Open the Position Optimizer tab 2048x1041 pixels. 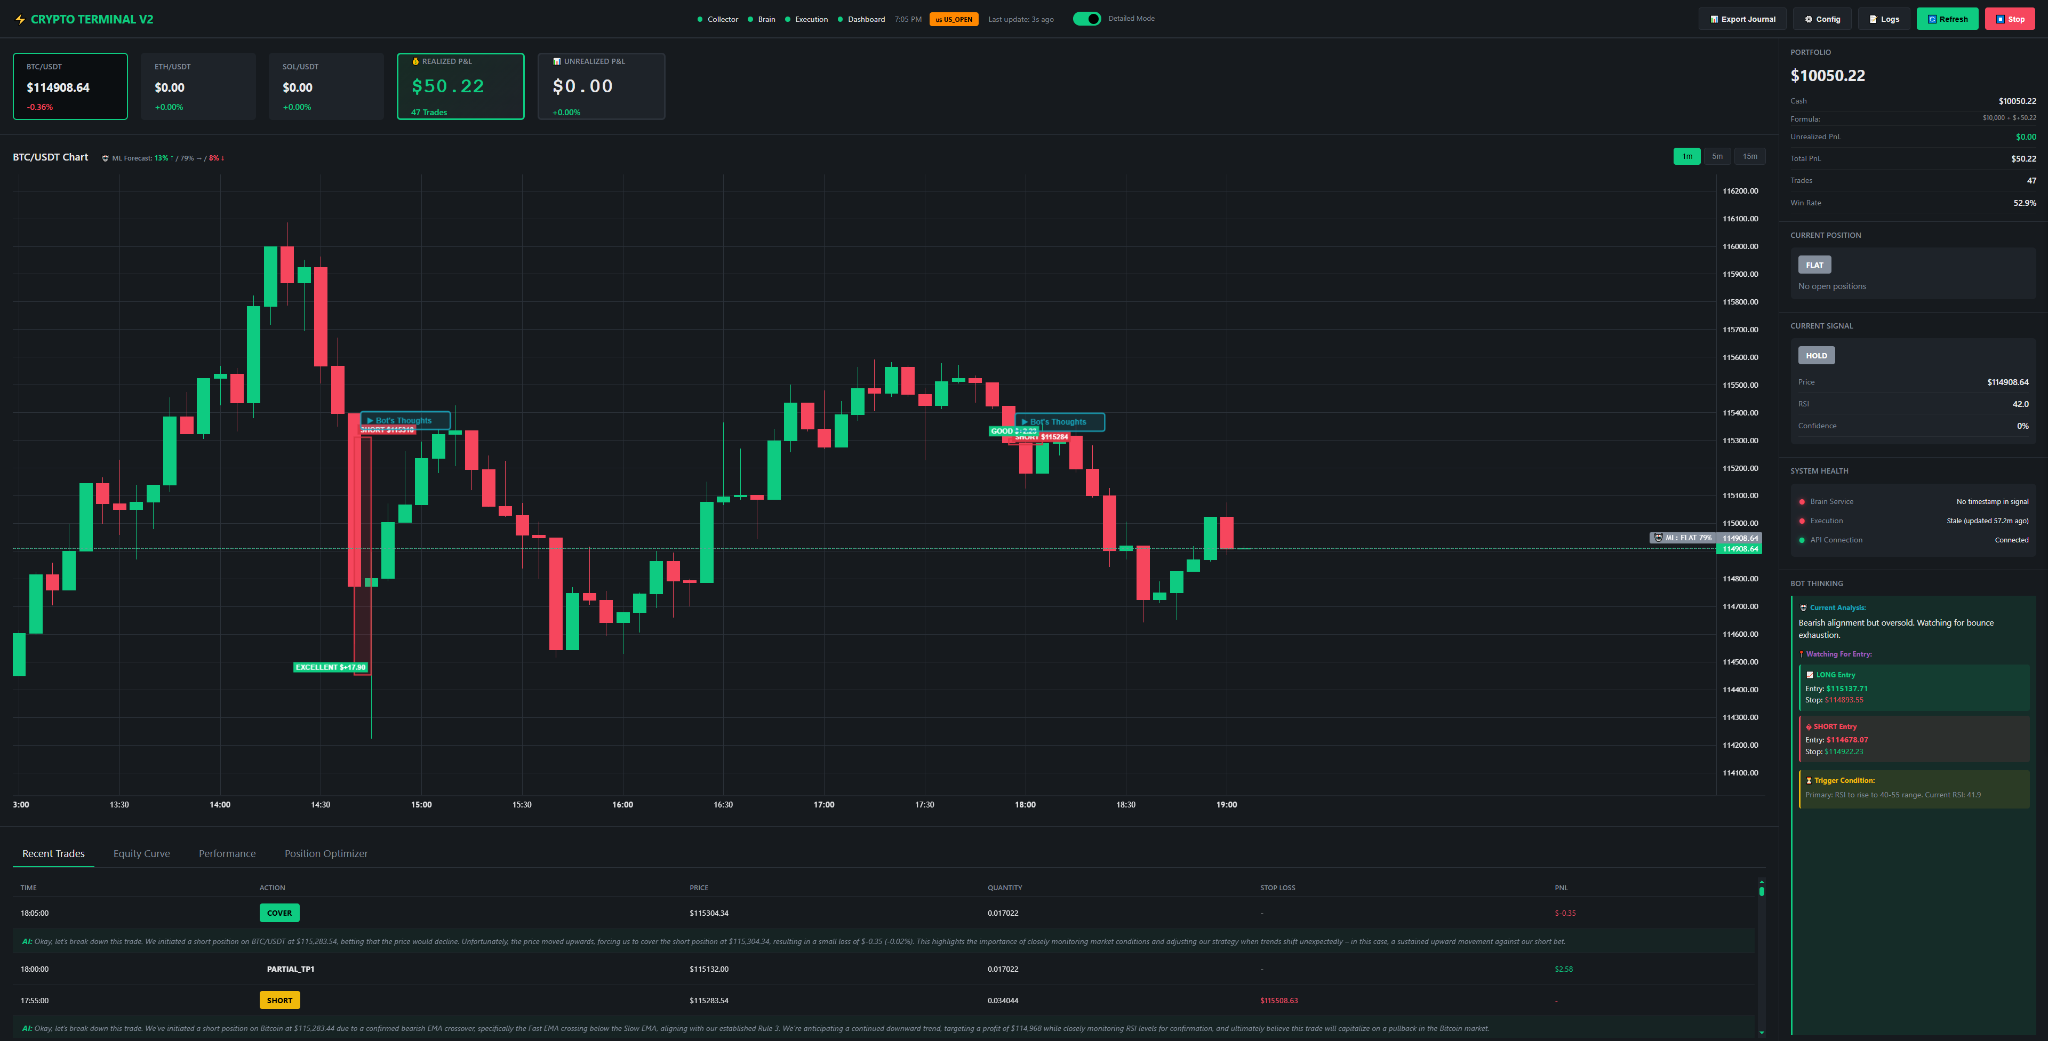click(325, 853)
